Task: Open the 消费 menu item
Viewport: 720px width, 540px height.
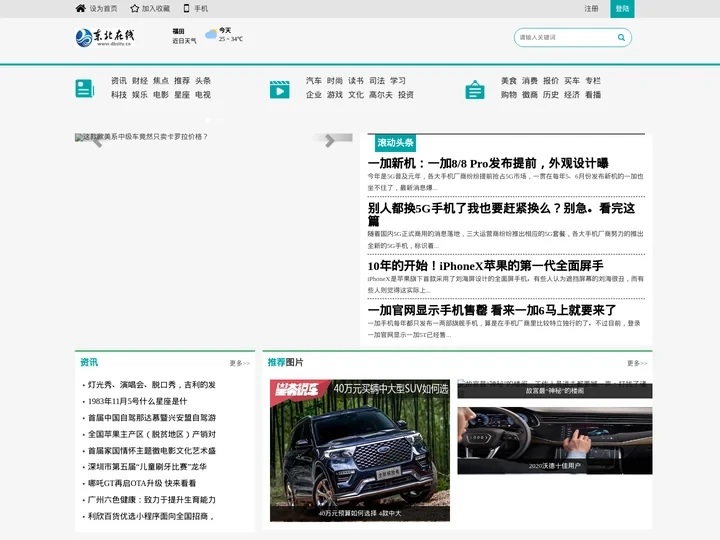Action: point(530,81)
